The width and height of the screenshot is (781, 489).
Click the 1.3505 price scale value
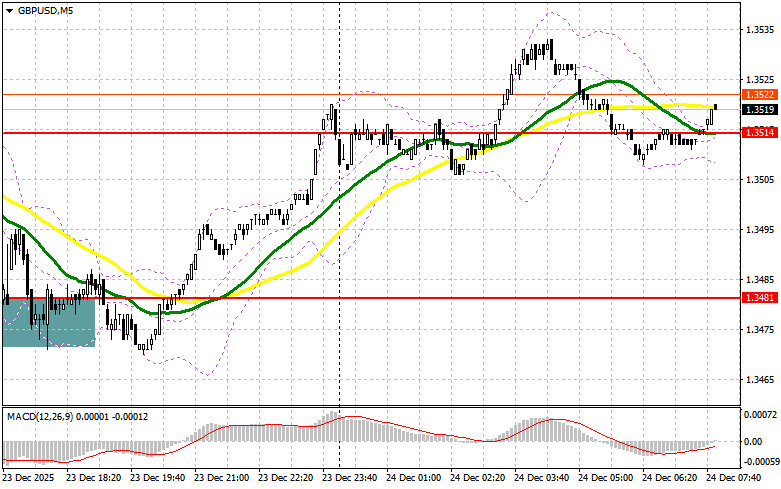pyautogui.click(x=760, y=180)
